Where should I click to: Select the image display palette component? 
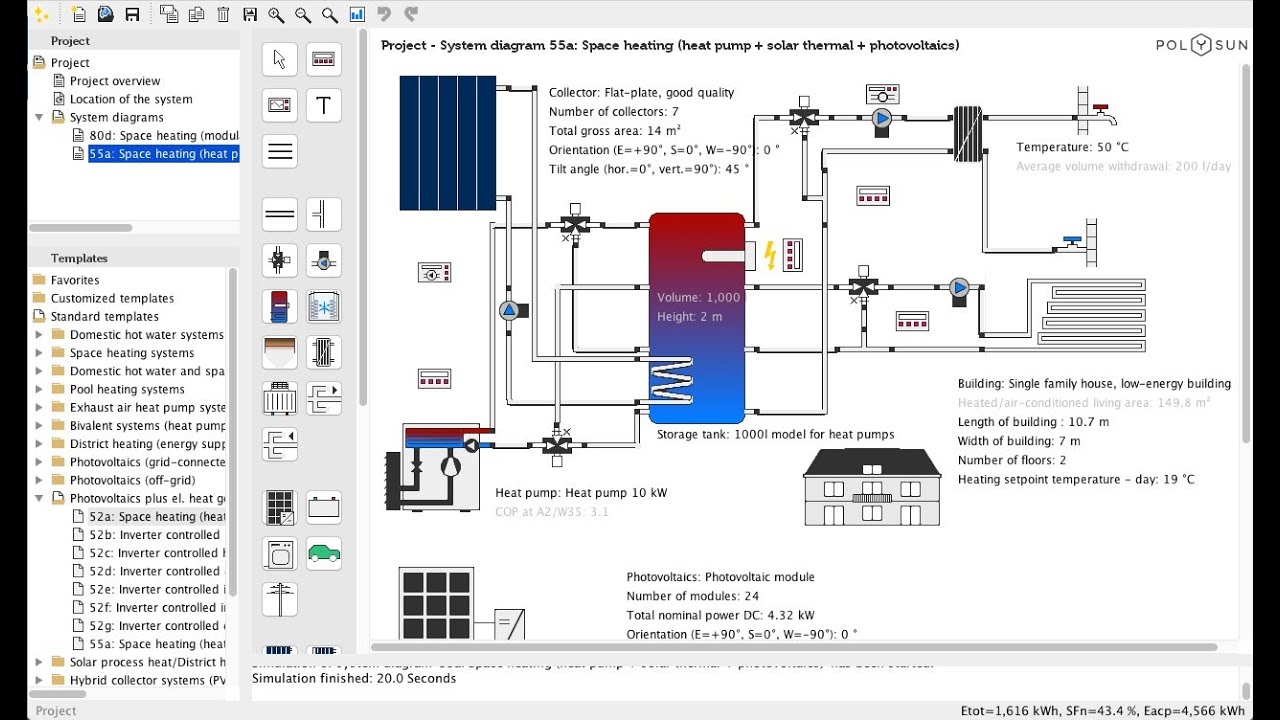click(x=280, y=105)
